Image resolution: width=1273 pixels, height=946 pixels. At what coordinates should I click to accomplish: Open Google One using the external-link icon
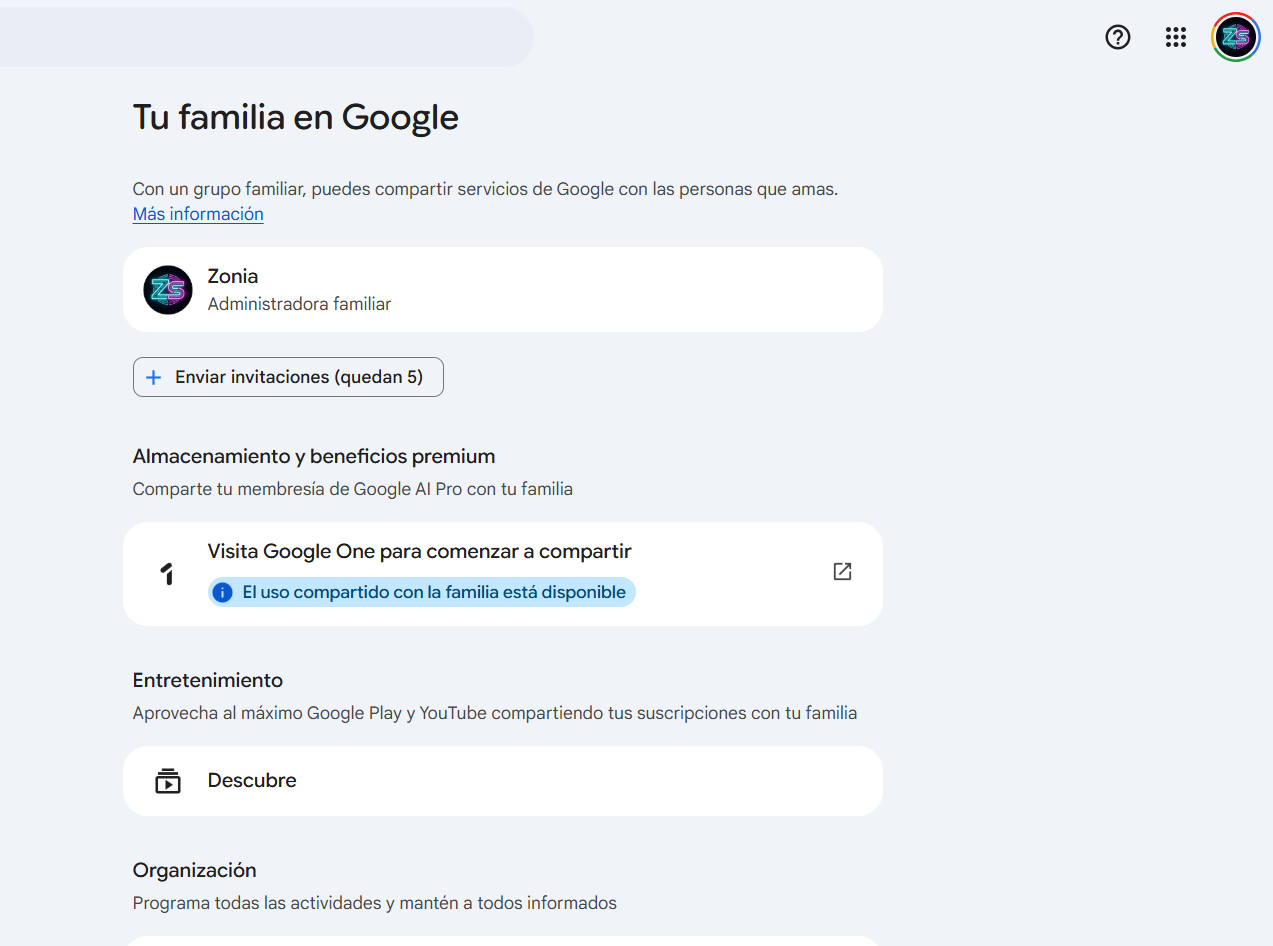[841, 571]
